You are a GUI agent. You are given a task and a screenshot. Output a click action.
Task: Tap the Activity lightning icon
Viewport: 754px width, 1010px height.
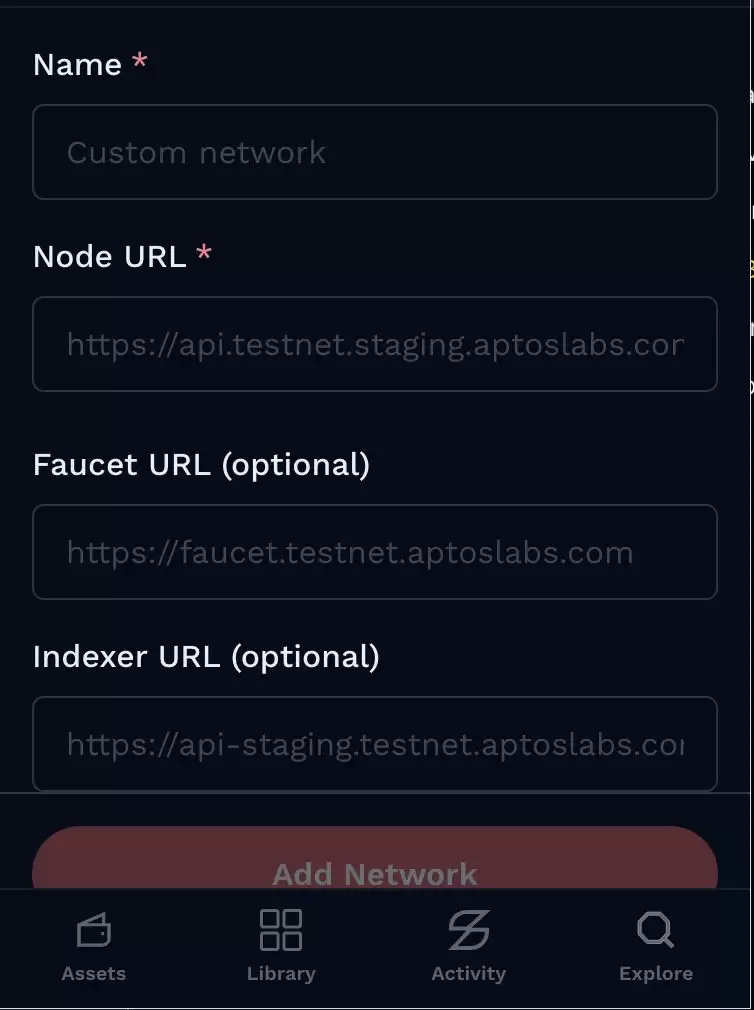click(468, 929)
